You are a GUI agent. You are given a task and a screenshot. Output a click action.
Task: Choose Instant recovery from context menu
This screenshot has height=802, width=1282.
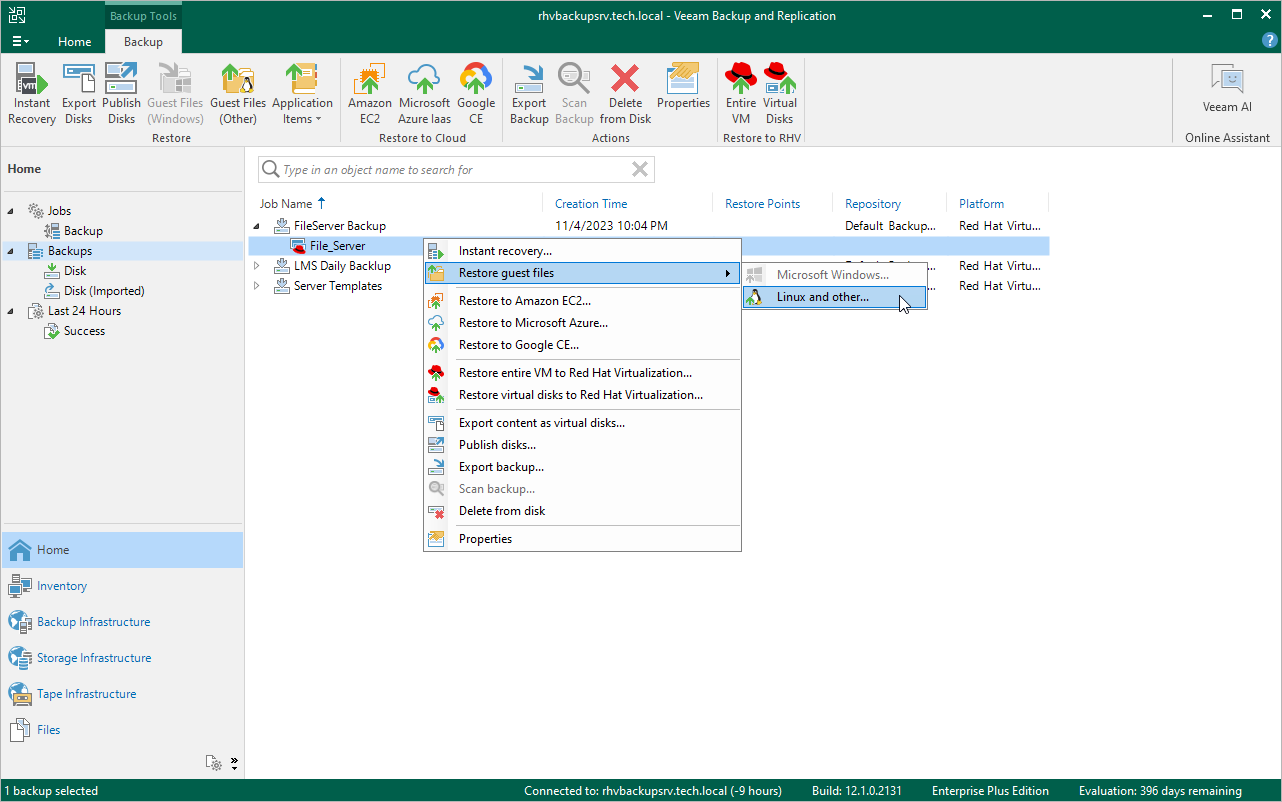click(582, 251)
